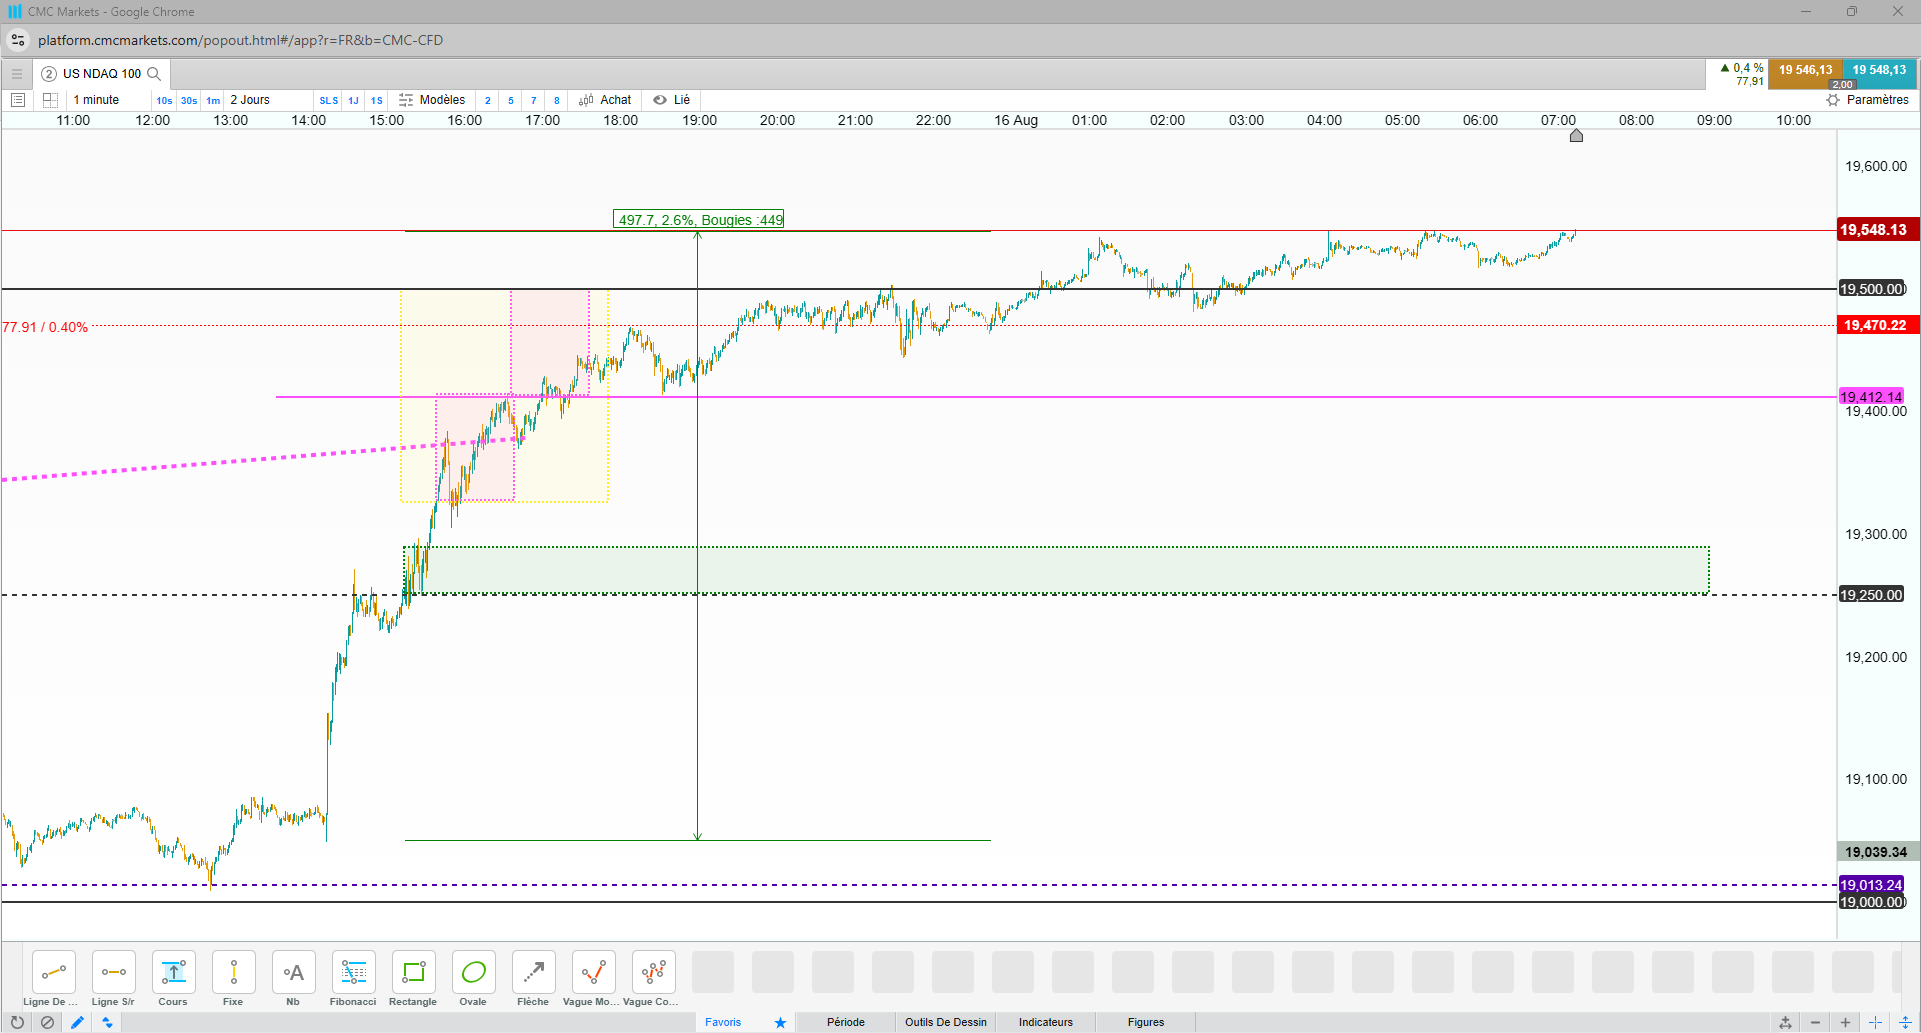This screenshot has width=1921, height=1033.
Task: Click the Achat buy button
Action: click(x=605, y=100)
